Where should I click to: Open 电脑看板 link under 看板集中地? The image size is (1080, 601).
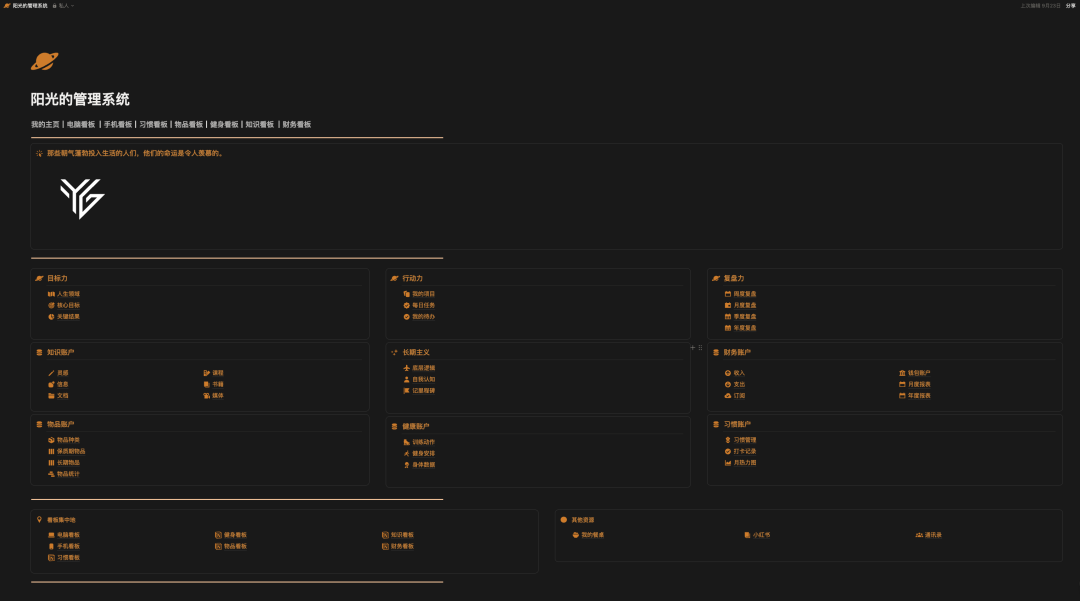pyautogui.click(x=68, y=535)
